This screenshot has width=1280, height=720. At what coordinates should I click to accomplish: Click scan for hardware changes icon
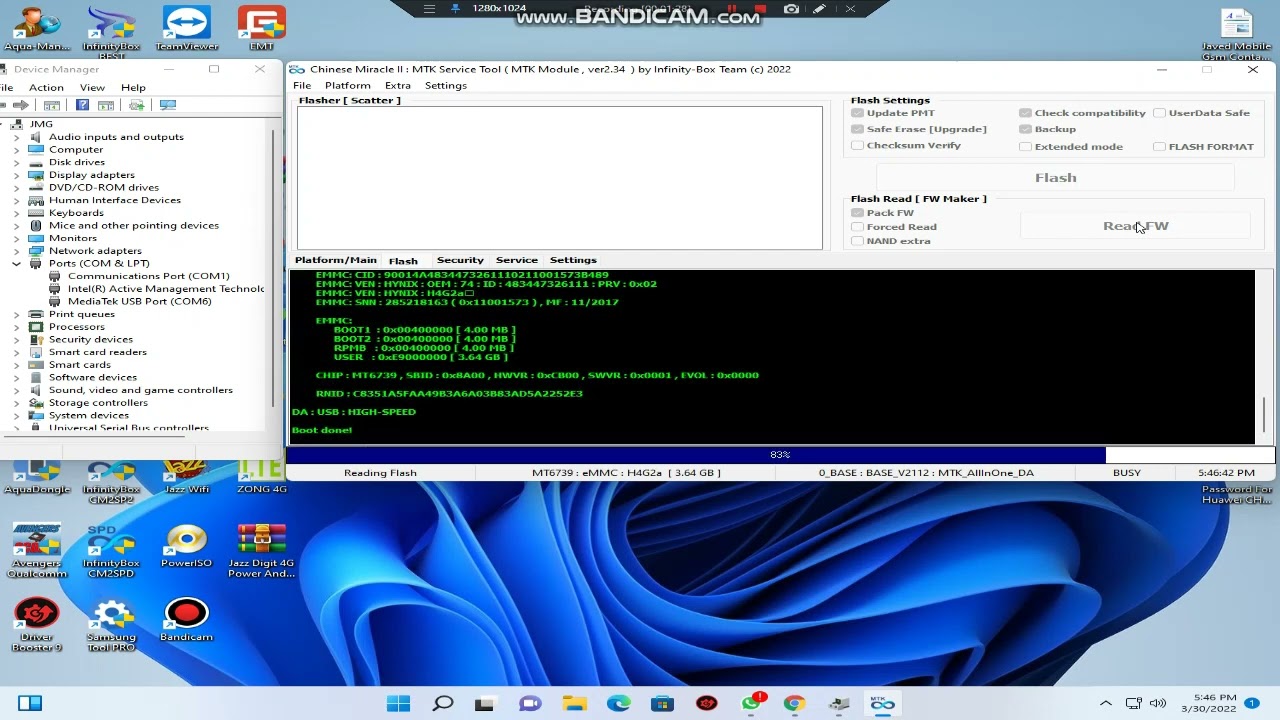(168, 105)
